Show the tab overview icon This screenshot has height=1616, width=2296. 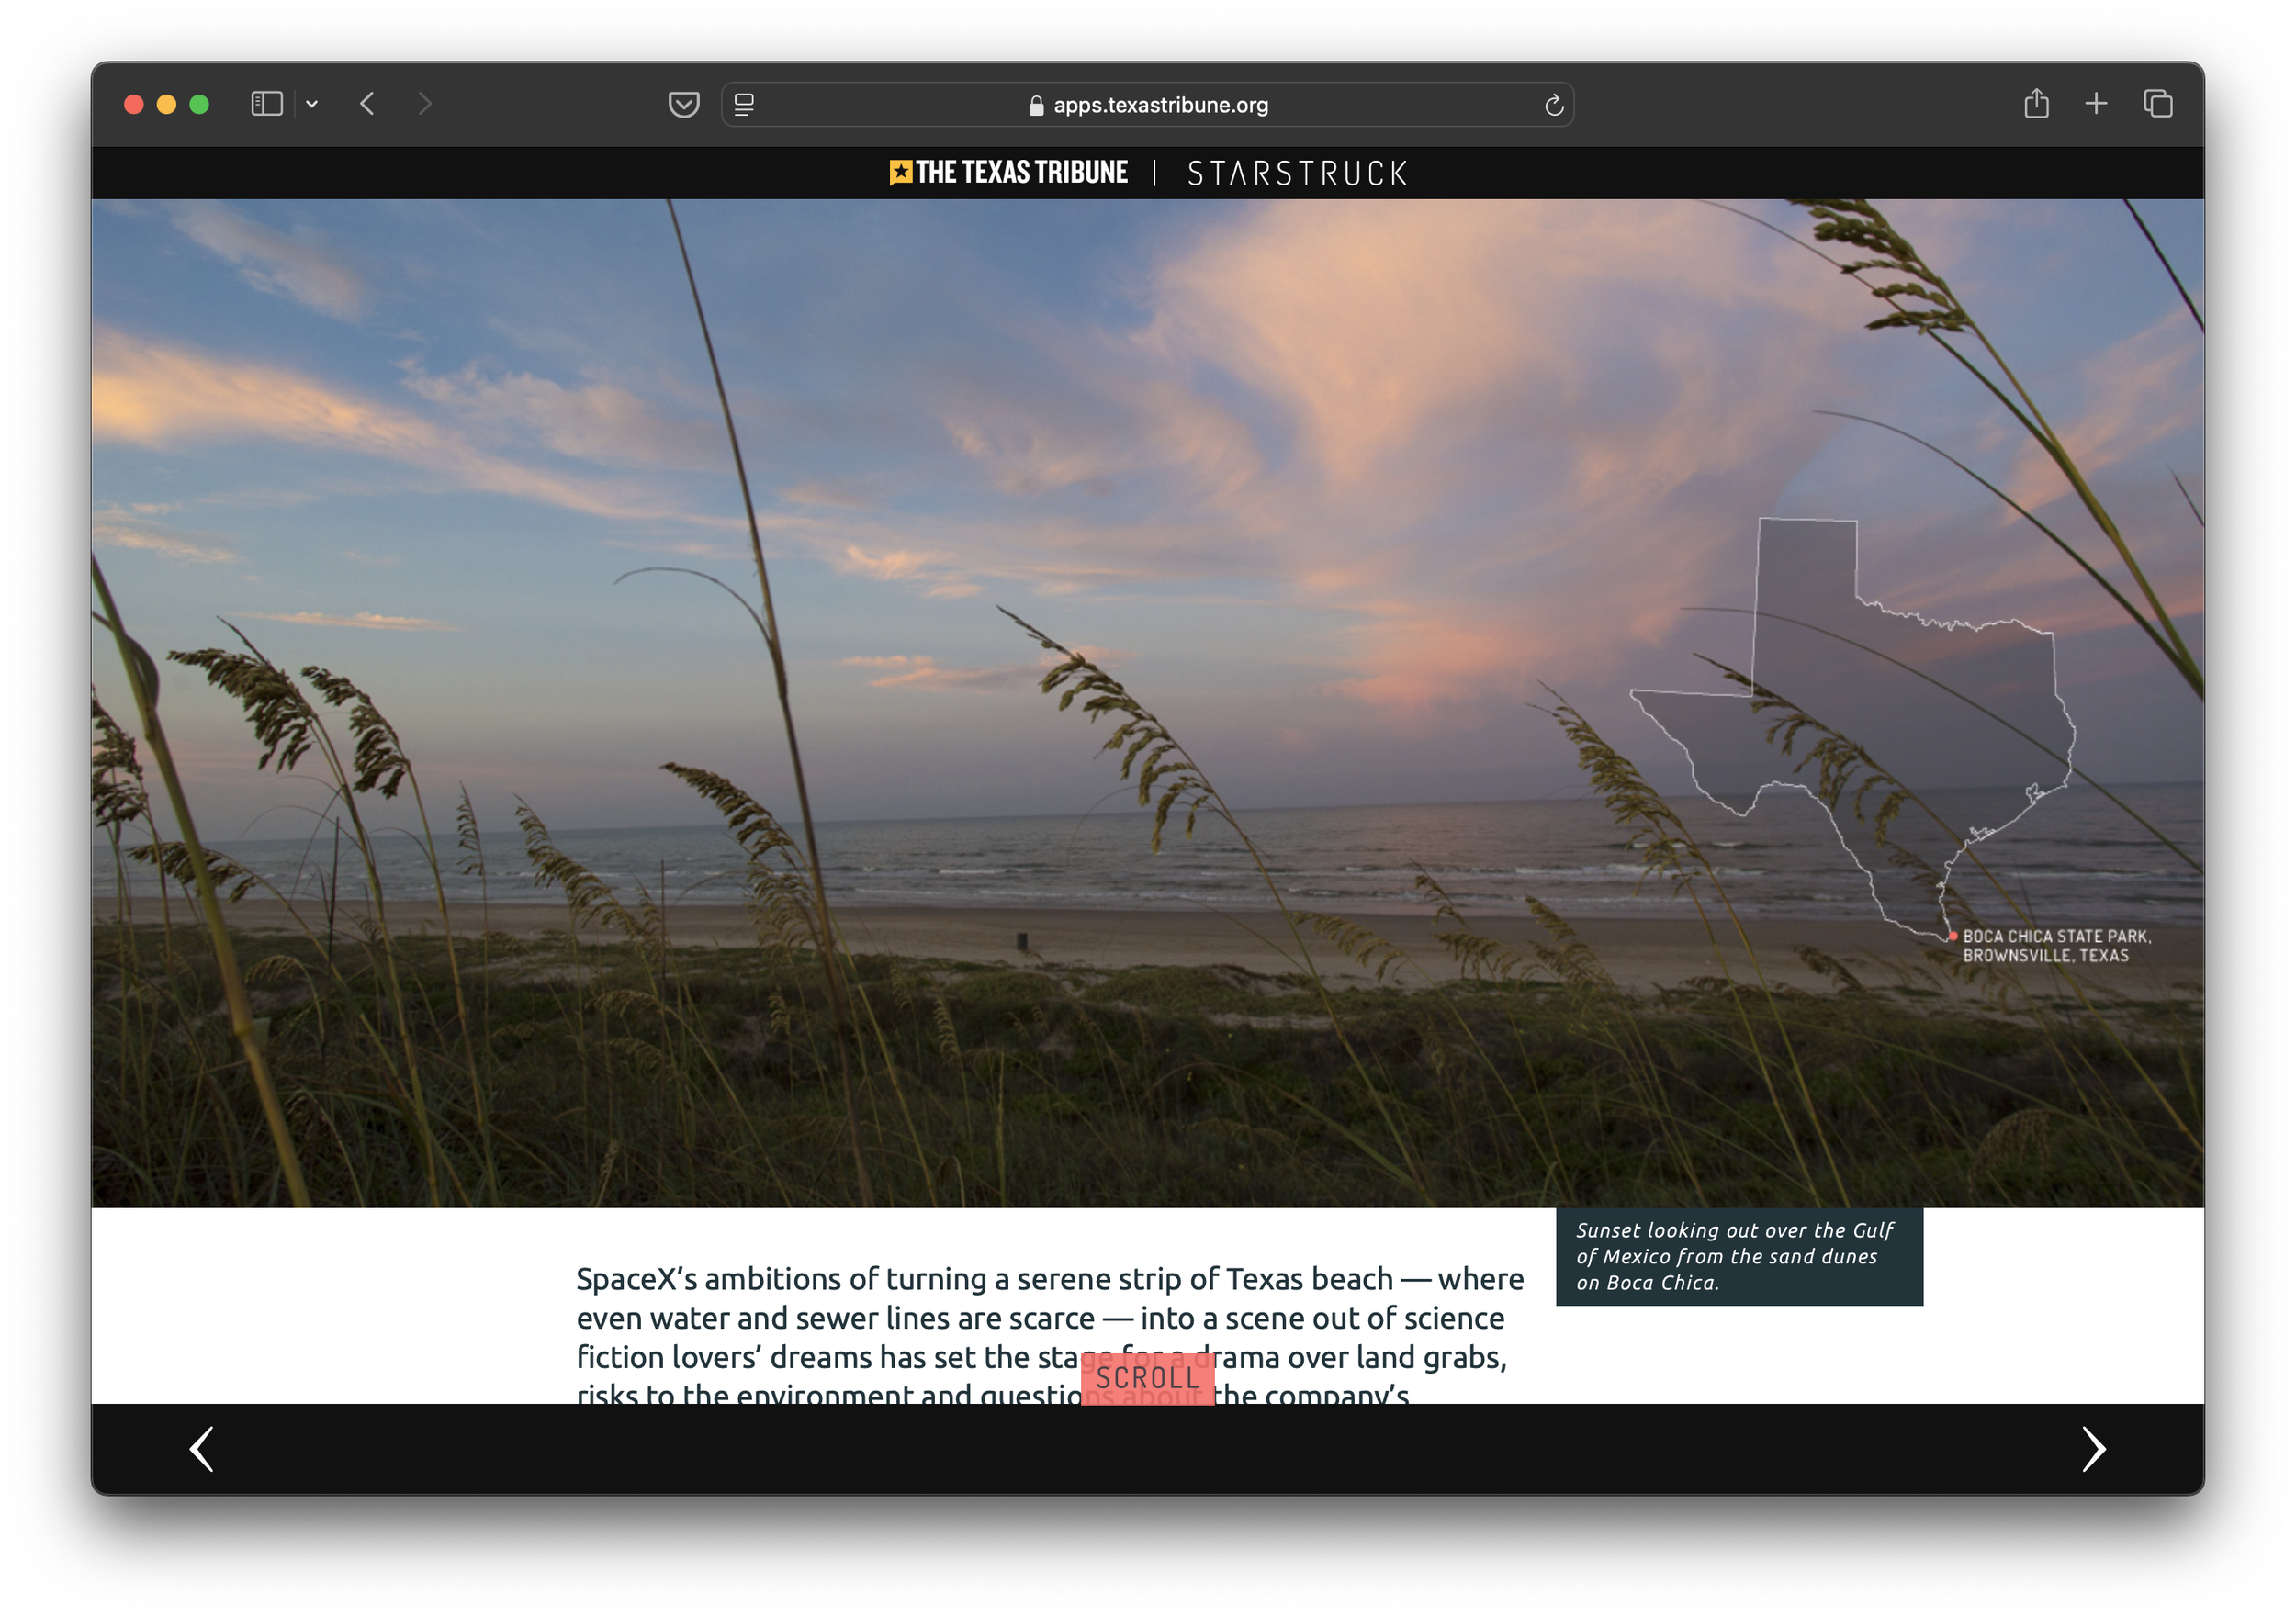[2157, 104]
